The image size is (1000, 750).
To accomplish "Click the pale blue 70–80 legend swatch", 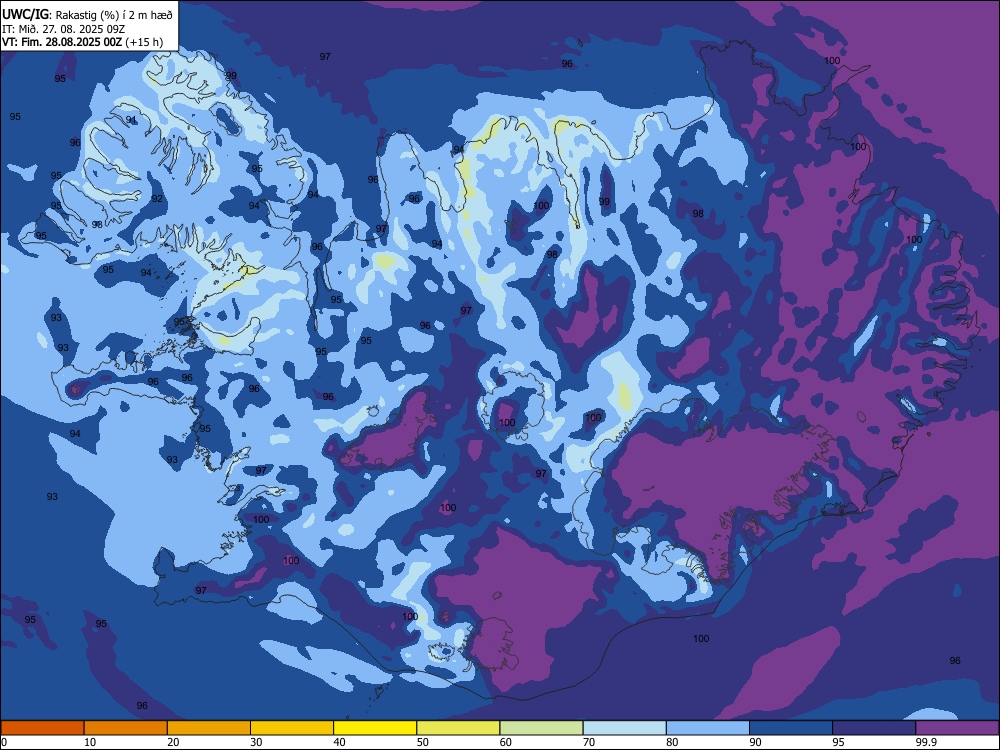I will (624, 728).
